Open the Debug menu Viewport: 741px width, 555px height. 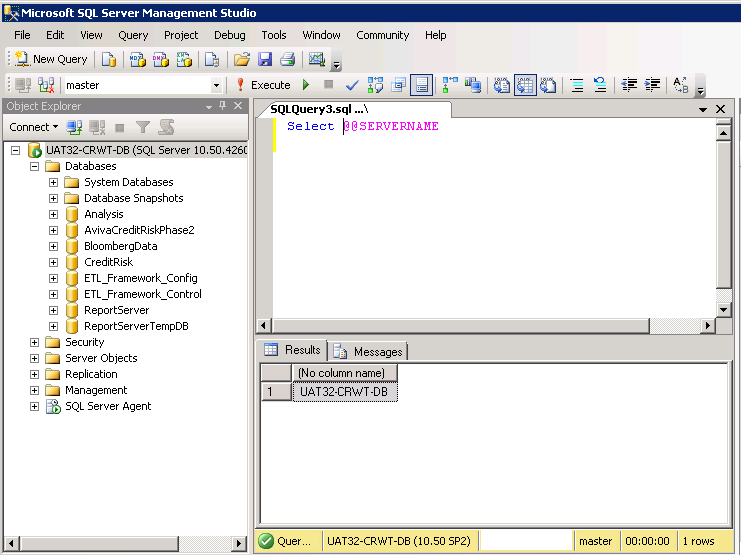[x=230, y=35]
